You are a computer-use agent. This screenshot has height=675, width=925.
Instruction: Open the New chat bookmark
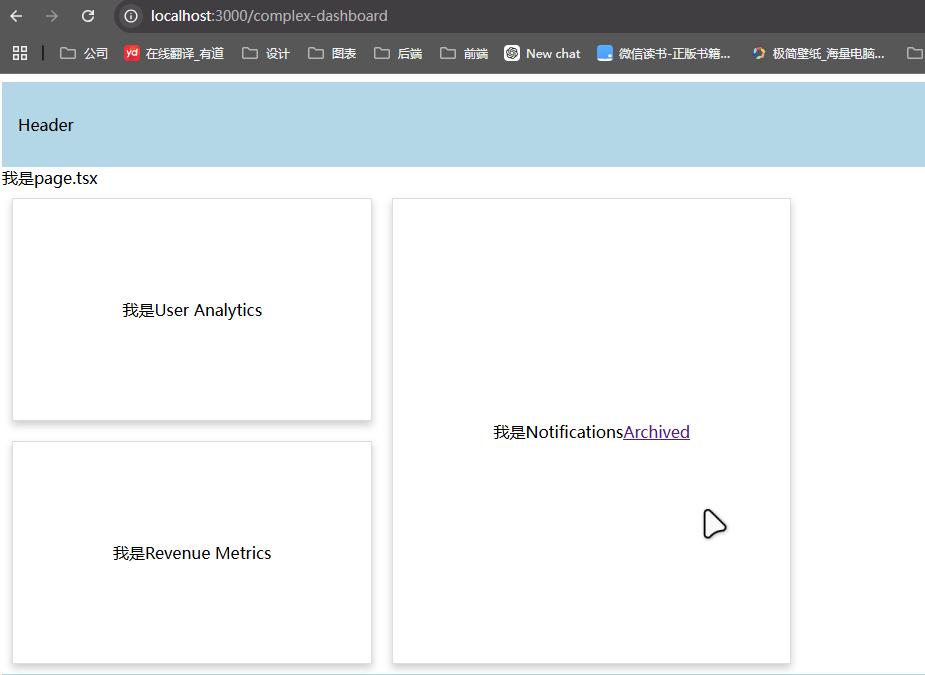(x=542, y=53)
